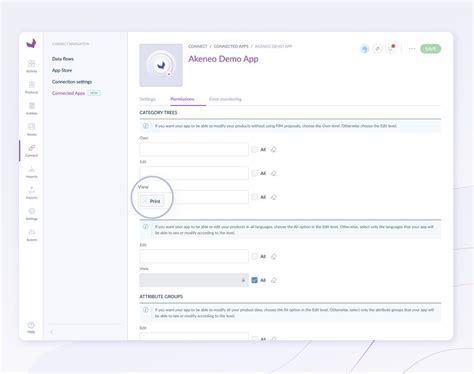This screenshot has height=374, width=474.
Task: Open App Store in Connect navigation
Action: pos(62,70)
